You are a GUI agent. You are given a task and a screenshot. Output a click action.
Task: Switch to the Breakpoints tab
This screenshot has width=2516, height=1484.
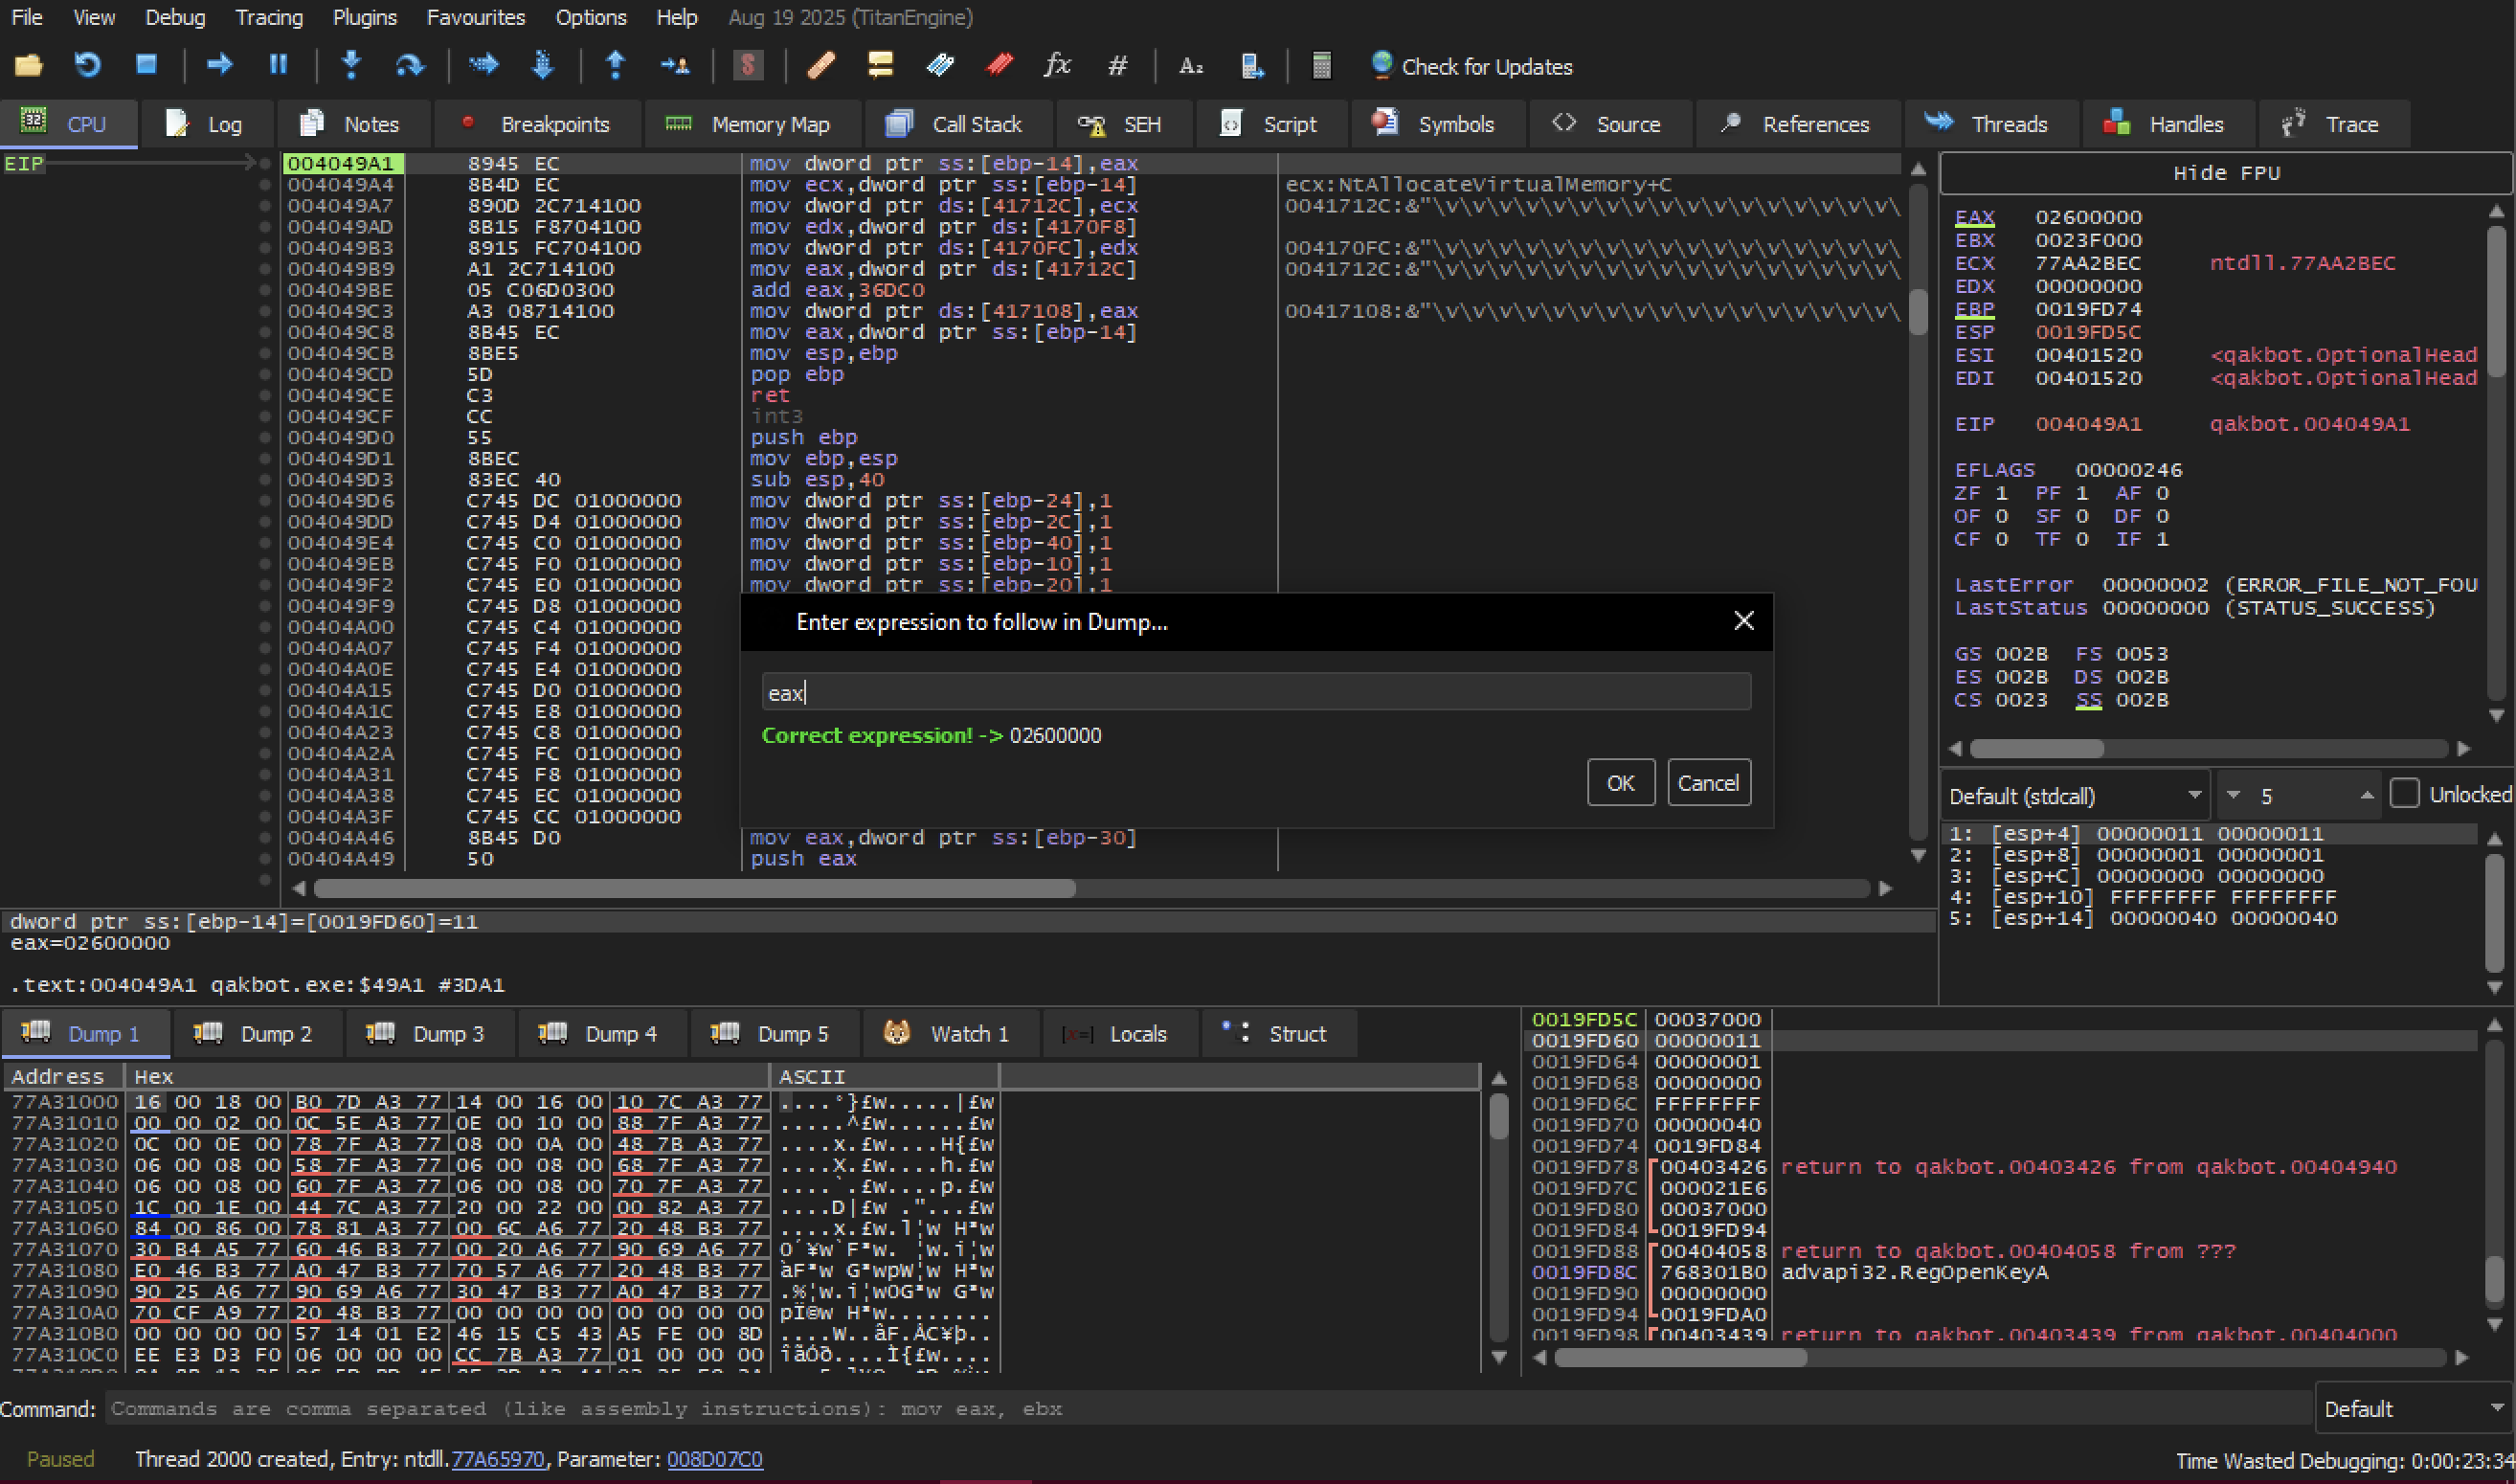point(536,124)
